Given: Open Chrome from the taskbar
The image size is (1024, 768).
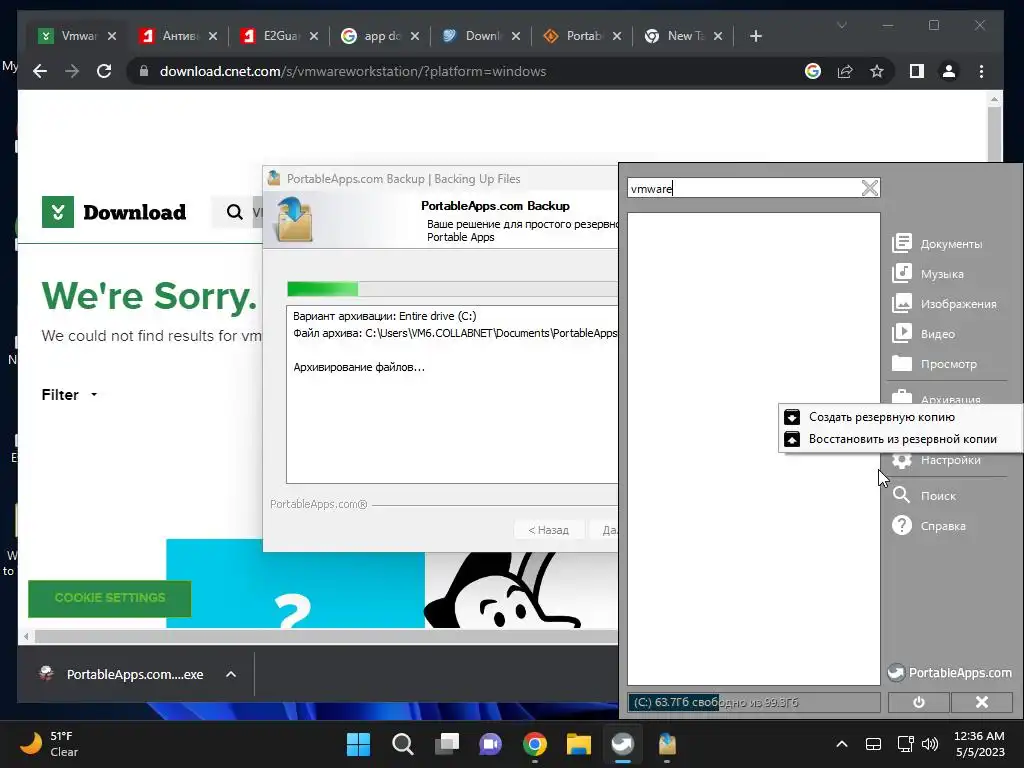Looking at the screenshot, I should [x=535, y=744].
